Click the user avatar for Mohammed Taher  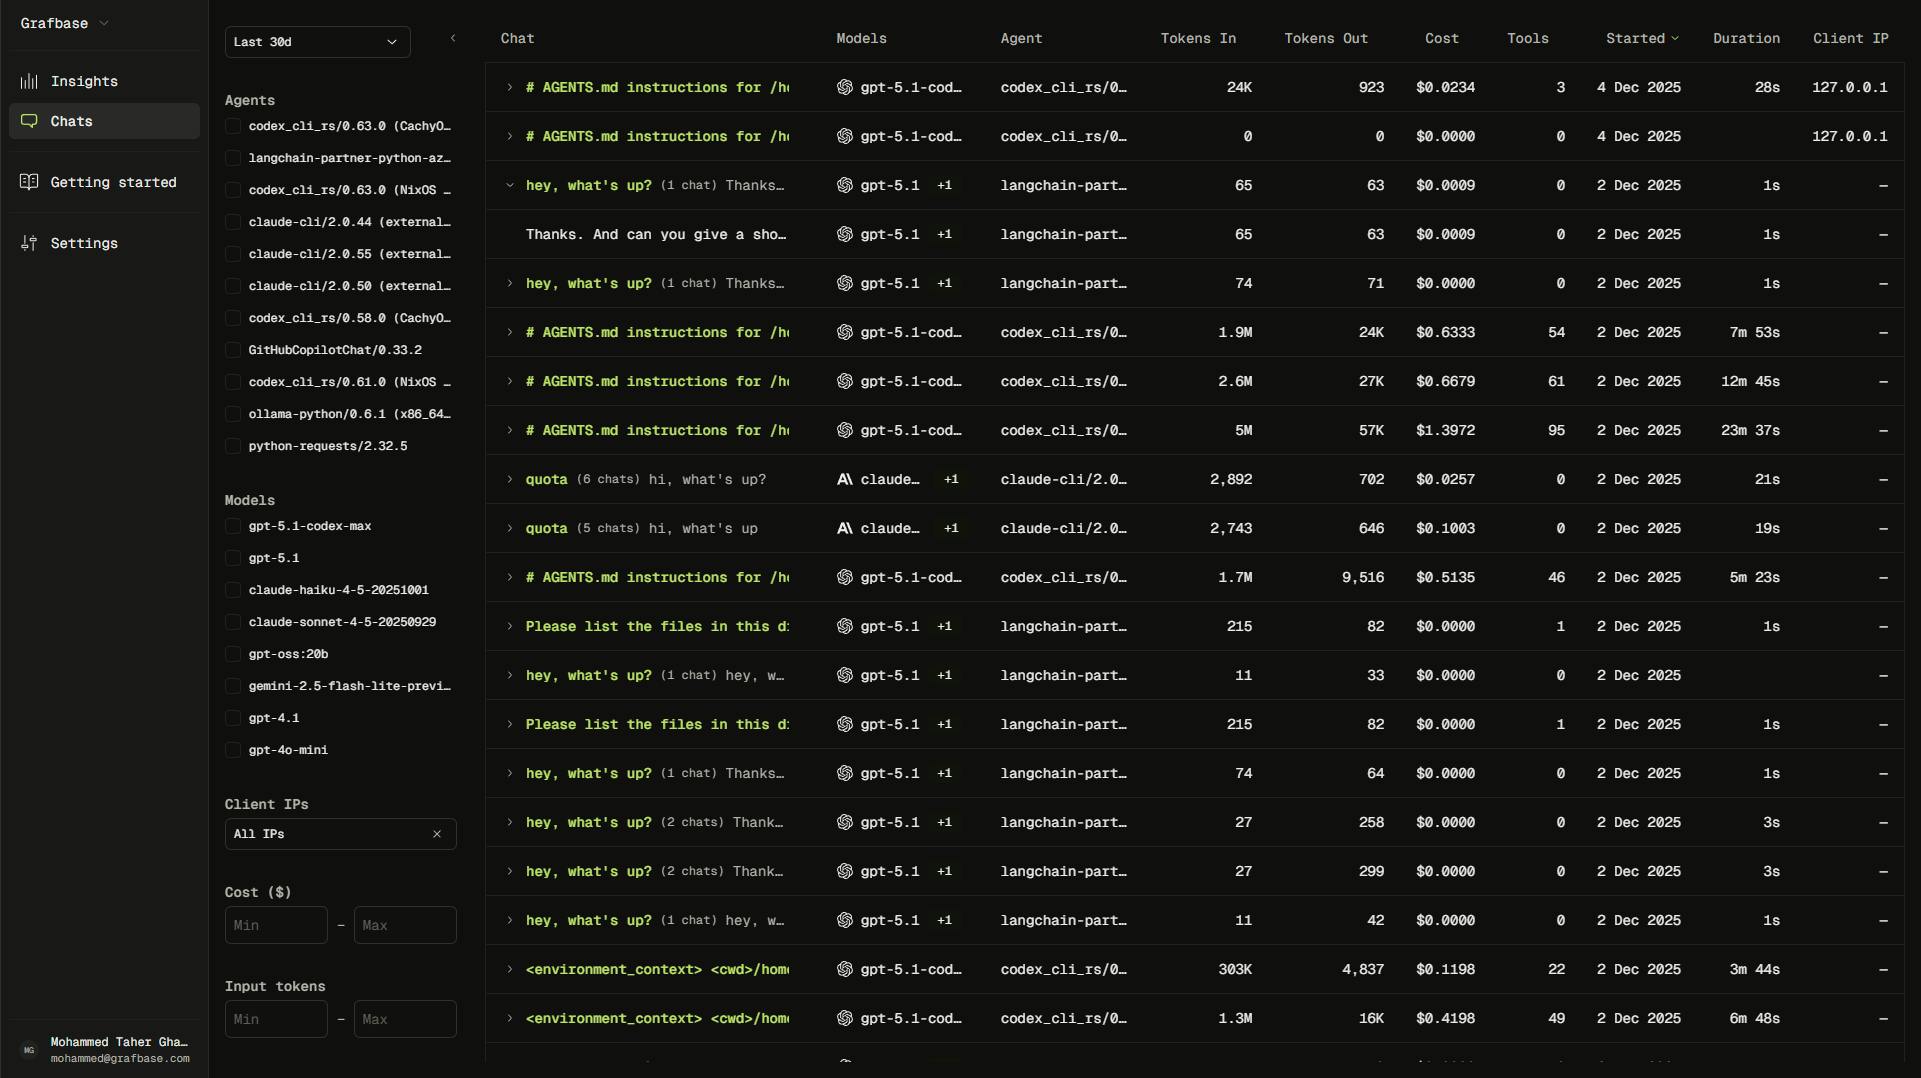point(29,1050)
